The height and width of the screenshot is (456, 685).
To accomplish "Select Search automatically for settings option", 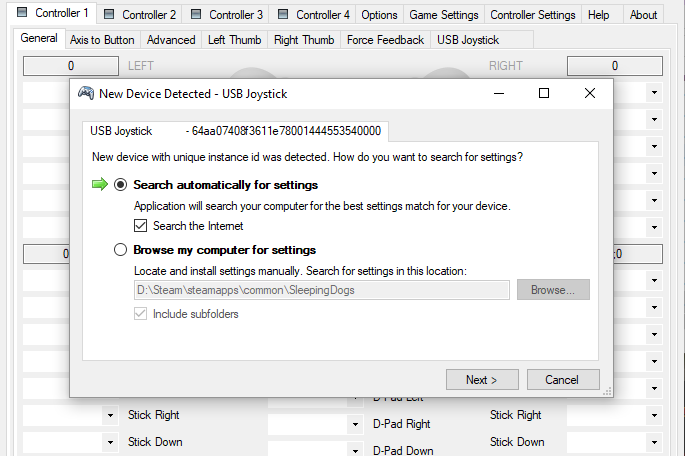I will pyautogui.click(x=121, y=185).
